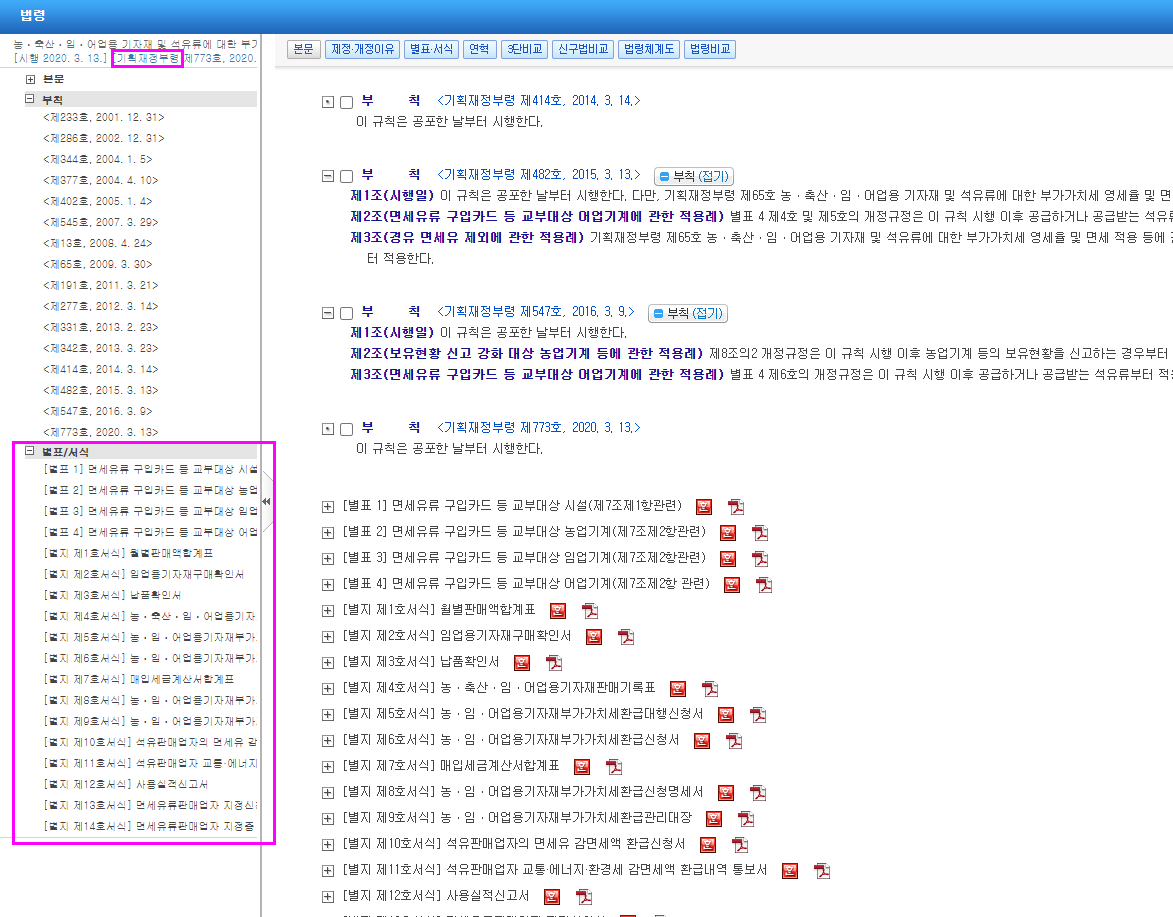Screen dimensions: 1173x917
Task: Collapse the 부칙 tree node
Action: 30,99
